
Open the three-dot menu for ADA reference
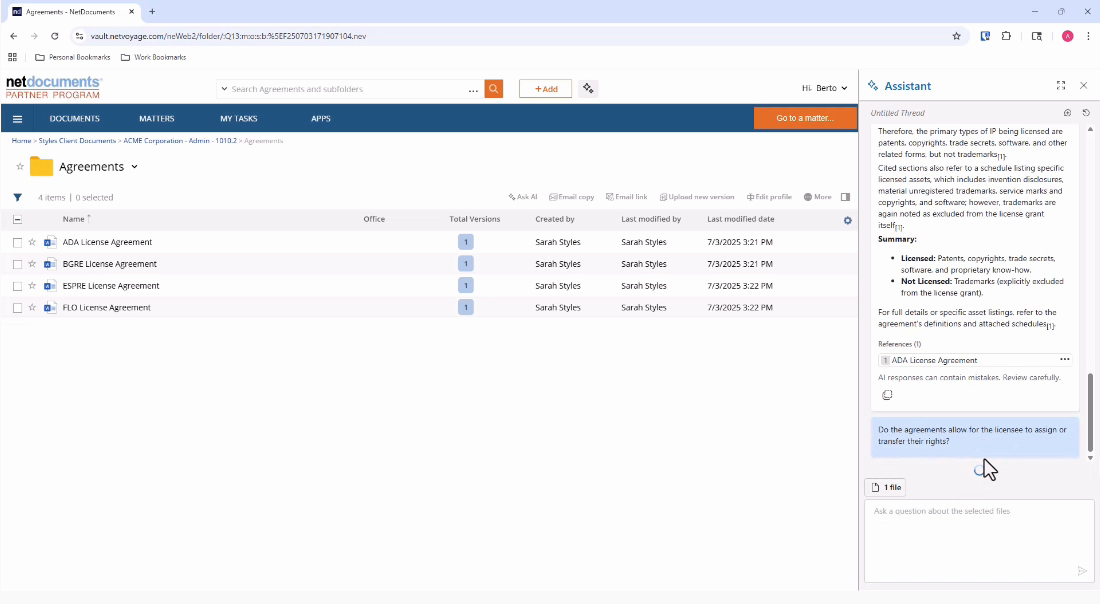coord(1064,360)
